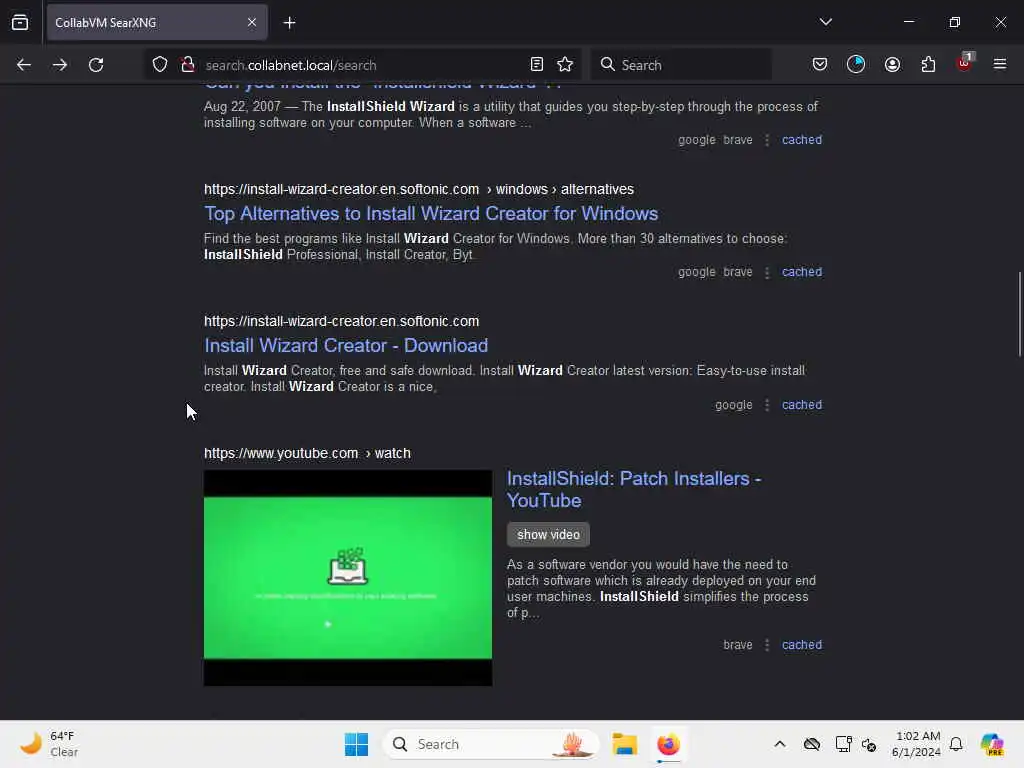Viewport: 1024px width, 768px height.
Task: Click the softonic alternatives URL text
Action: pyautogui.click(x=419, y=189)
